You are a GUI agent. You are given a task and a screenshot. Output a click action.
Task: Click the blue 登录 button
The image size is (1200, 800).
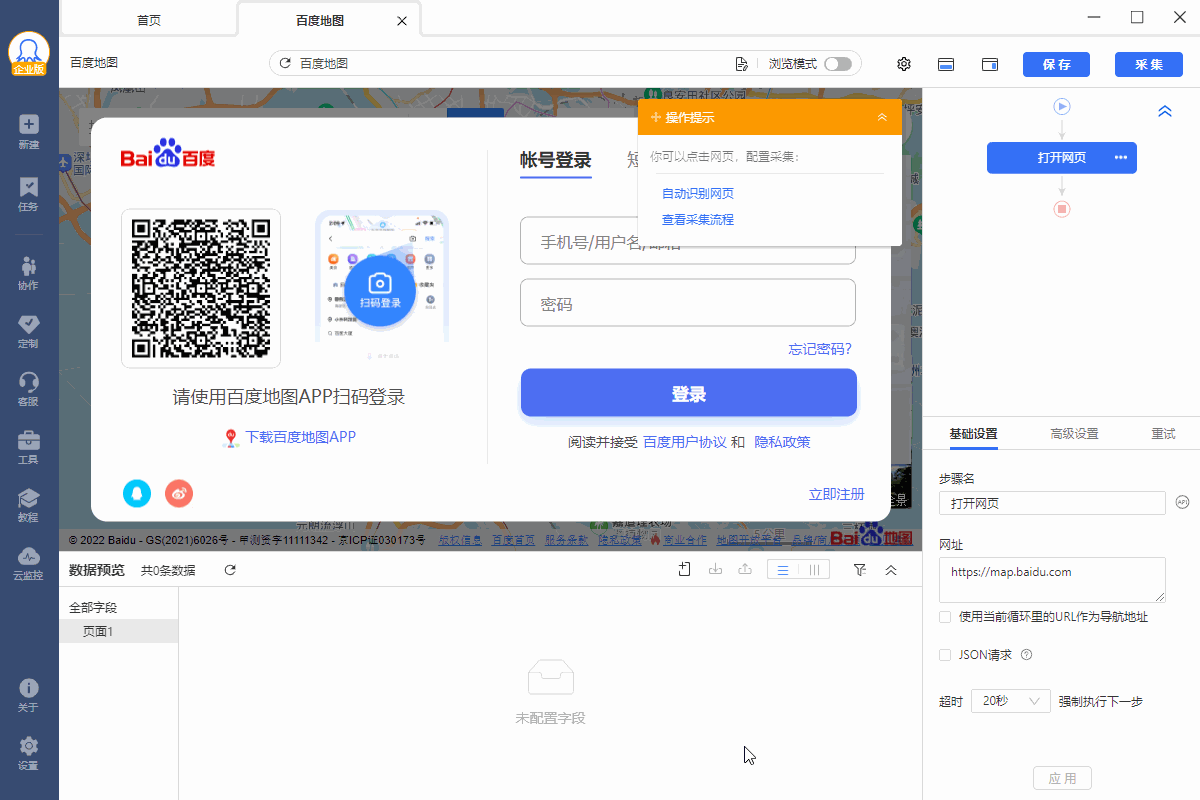[x=689, y=393]
